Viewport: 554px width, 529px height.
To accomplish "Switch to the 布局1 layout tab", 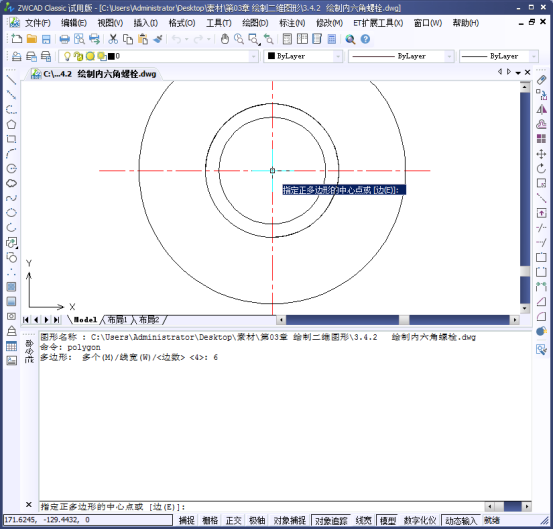I will click(x=117, y=320).
